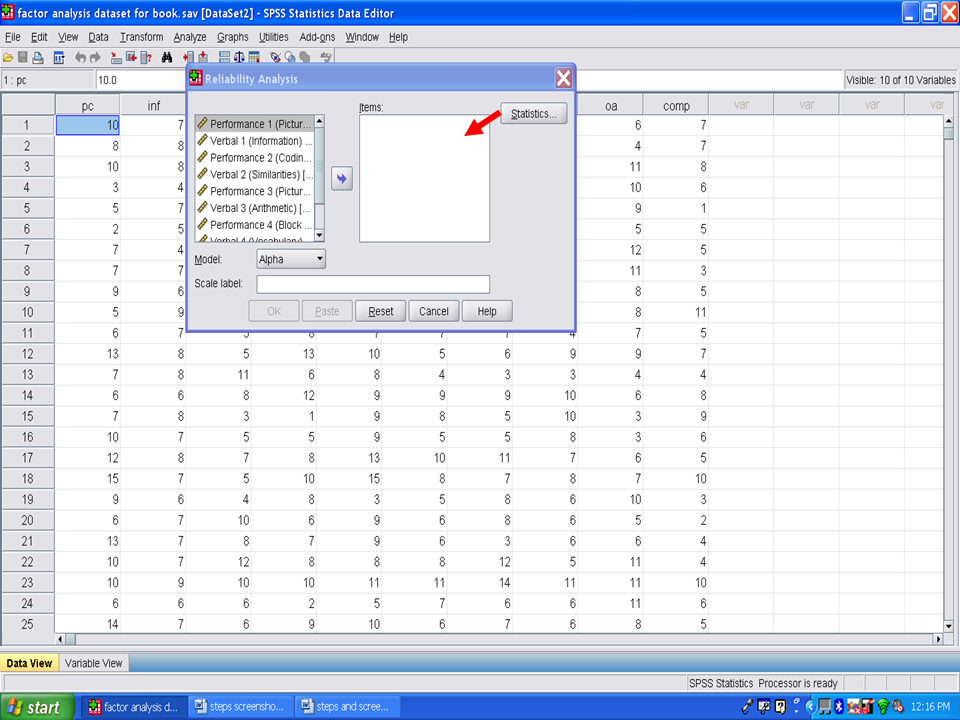Click the Statistics... button
Screen dimensions: 960x720
(x=534, y=114)
